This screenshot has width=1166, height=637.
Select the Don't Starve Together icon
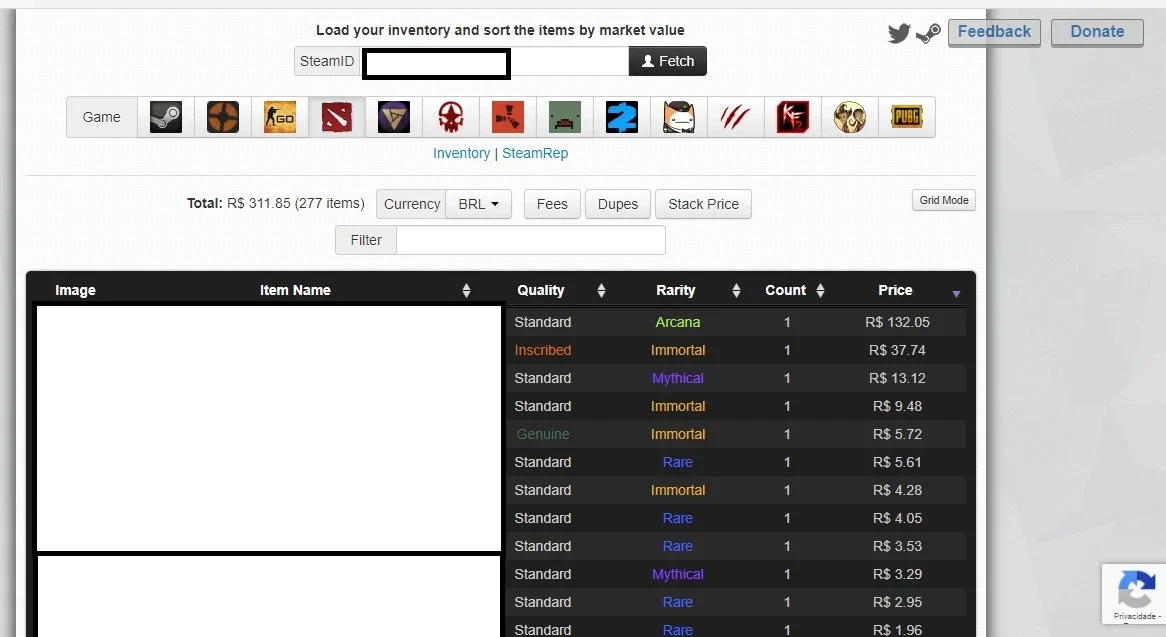click(850, 117)
